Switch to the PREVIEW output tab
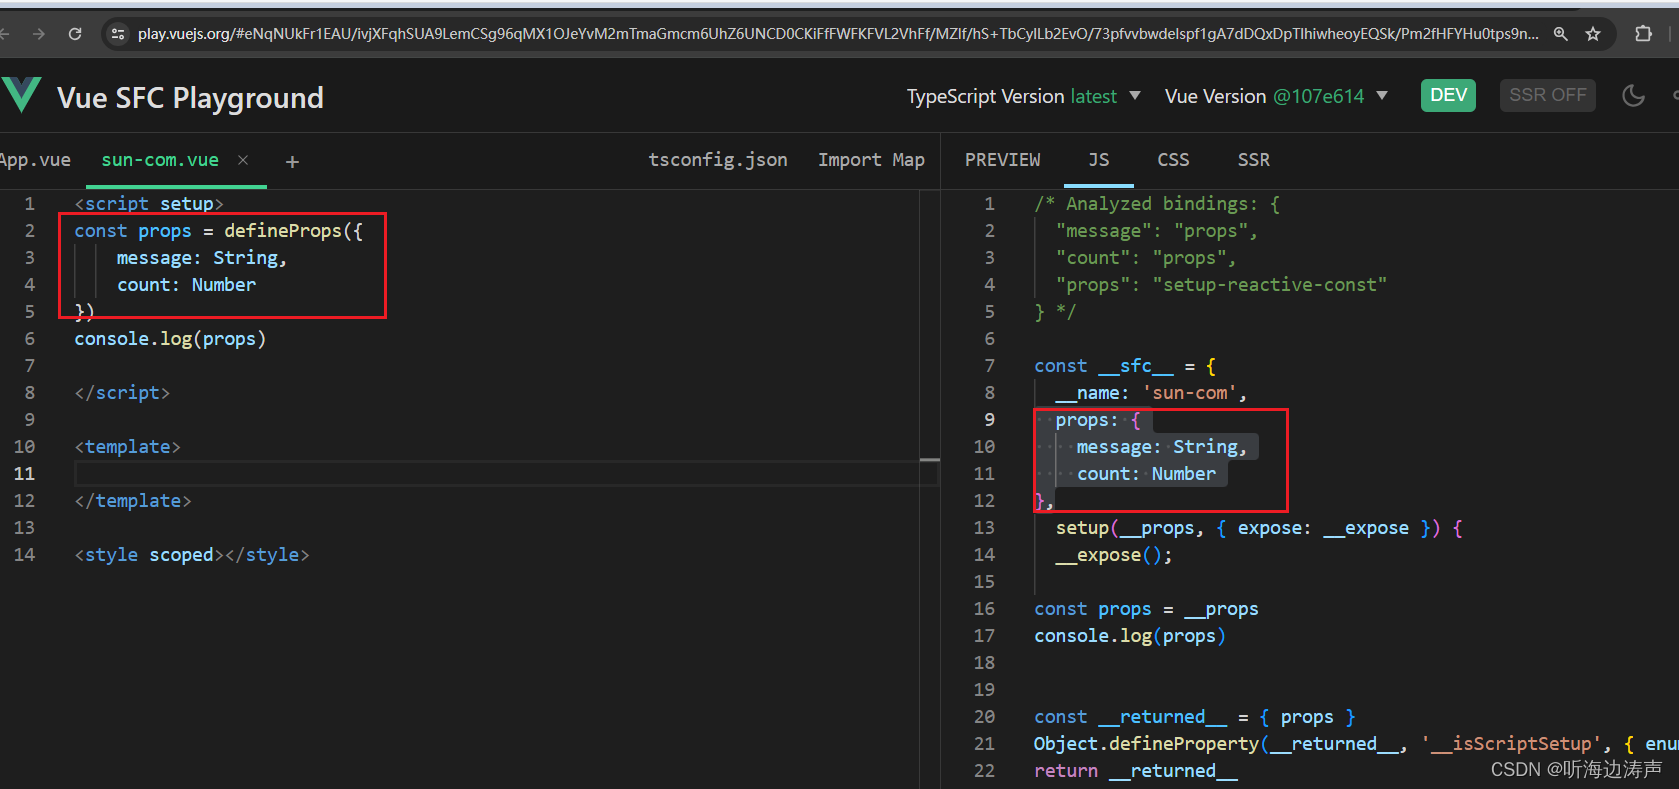This screenshot has width=1679, height=789. (x=1002, y=160)
